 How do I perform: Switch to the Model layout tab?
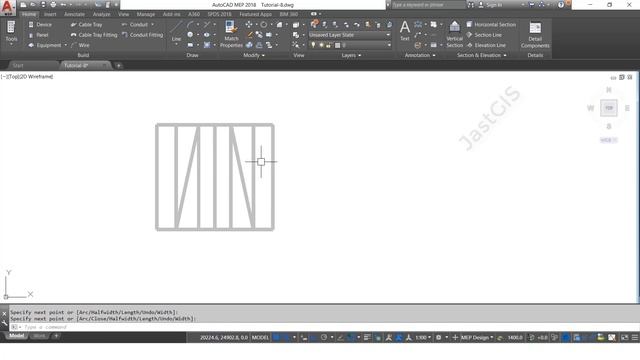[x=17, y=336]
